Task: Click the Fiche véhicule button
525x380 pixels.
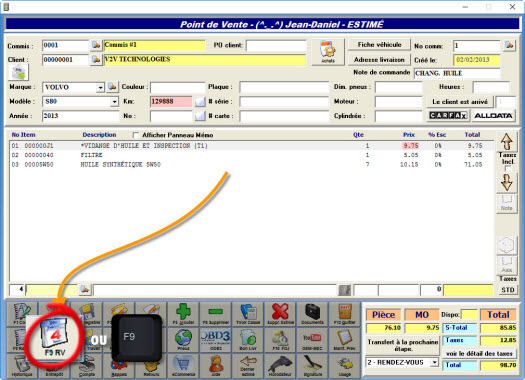Action: (x=379, y=45)
